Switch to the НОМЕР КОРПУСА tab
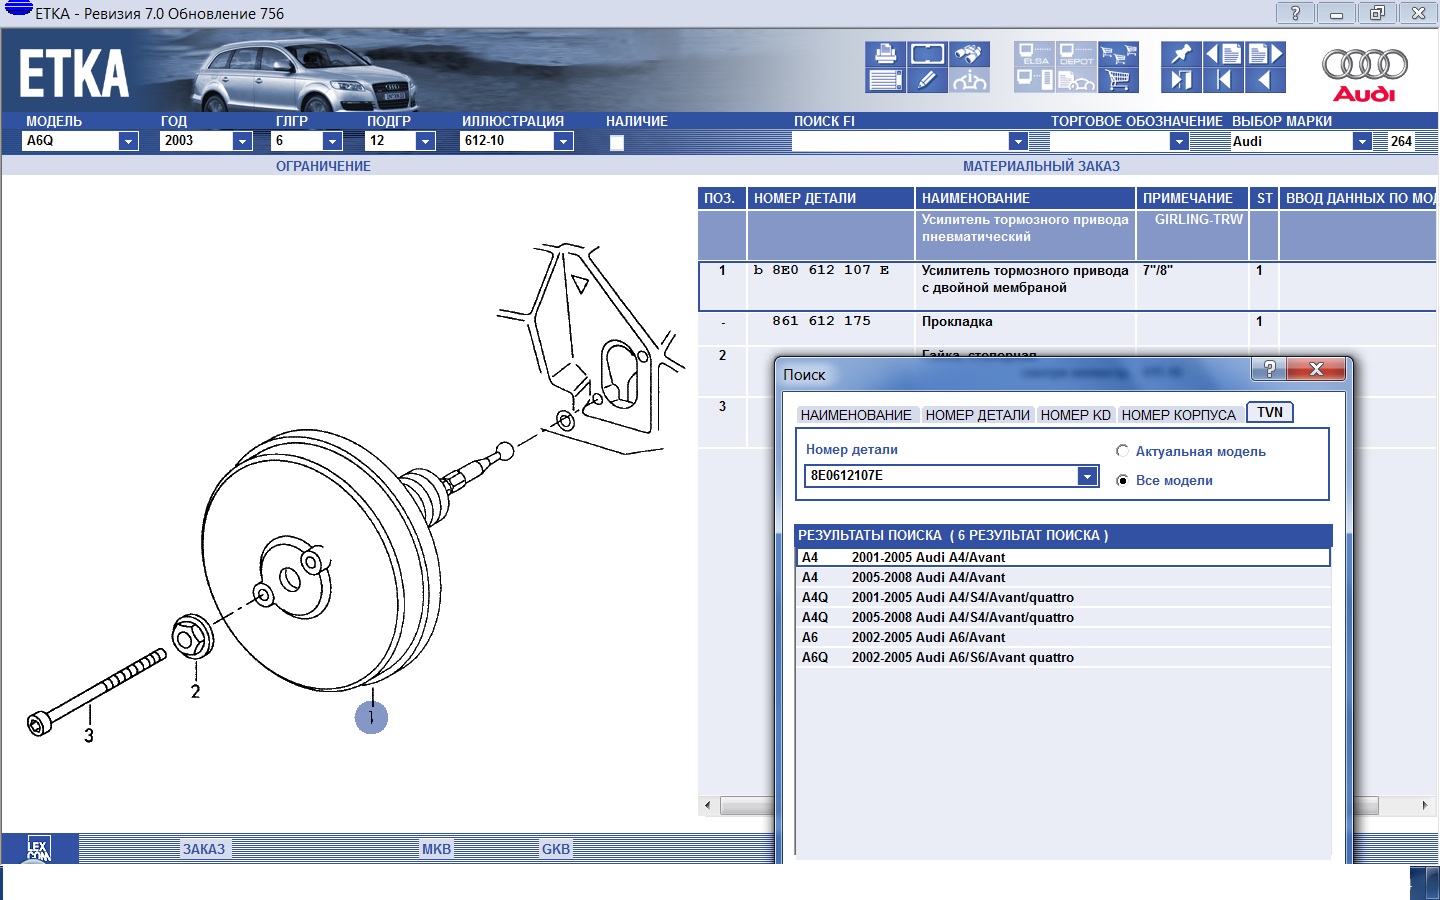The width and height of the screenshot is (1440, 900). click(1178, 415)
